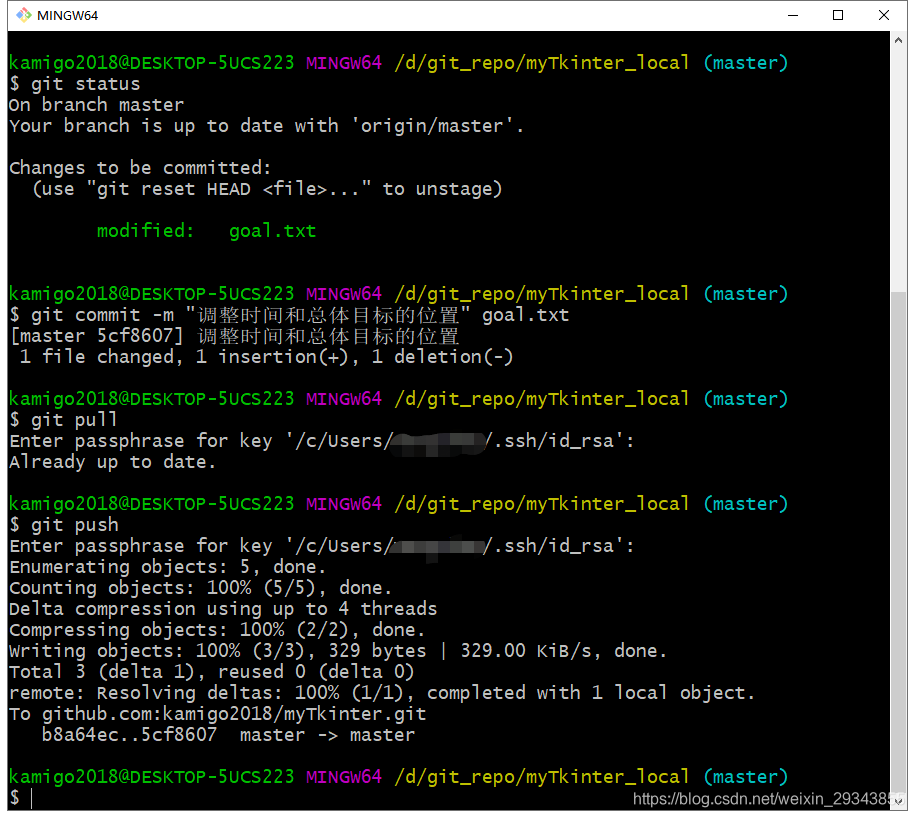Viewport: 915px width, 818px height.
Task: Click 'On branch master' output line
Action: click(x=96, y=105)
